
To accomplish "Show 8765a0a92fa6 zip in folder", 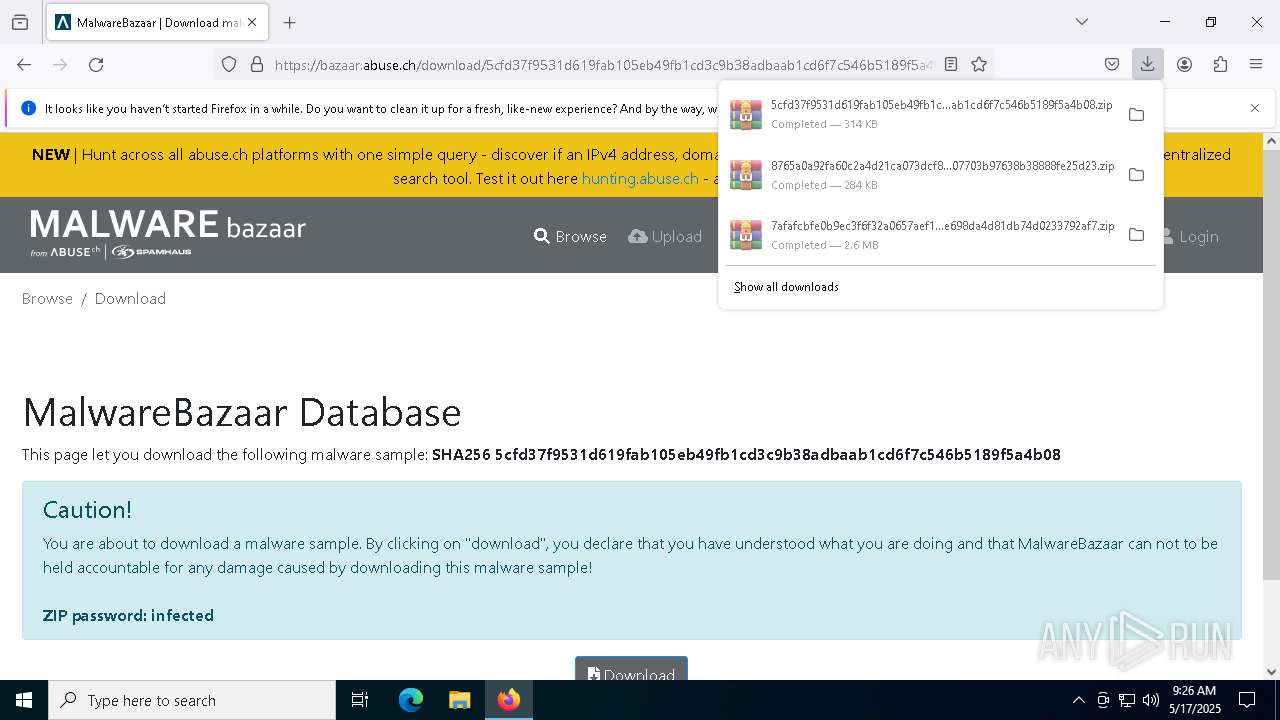I will [1136, 174].
